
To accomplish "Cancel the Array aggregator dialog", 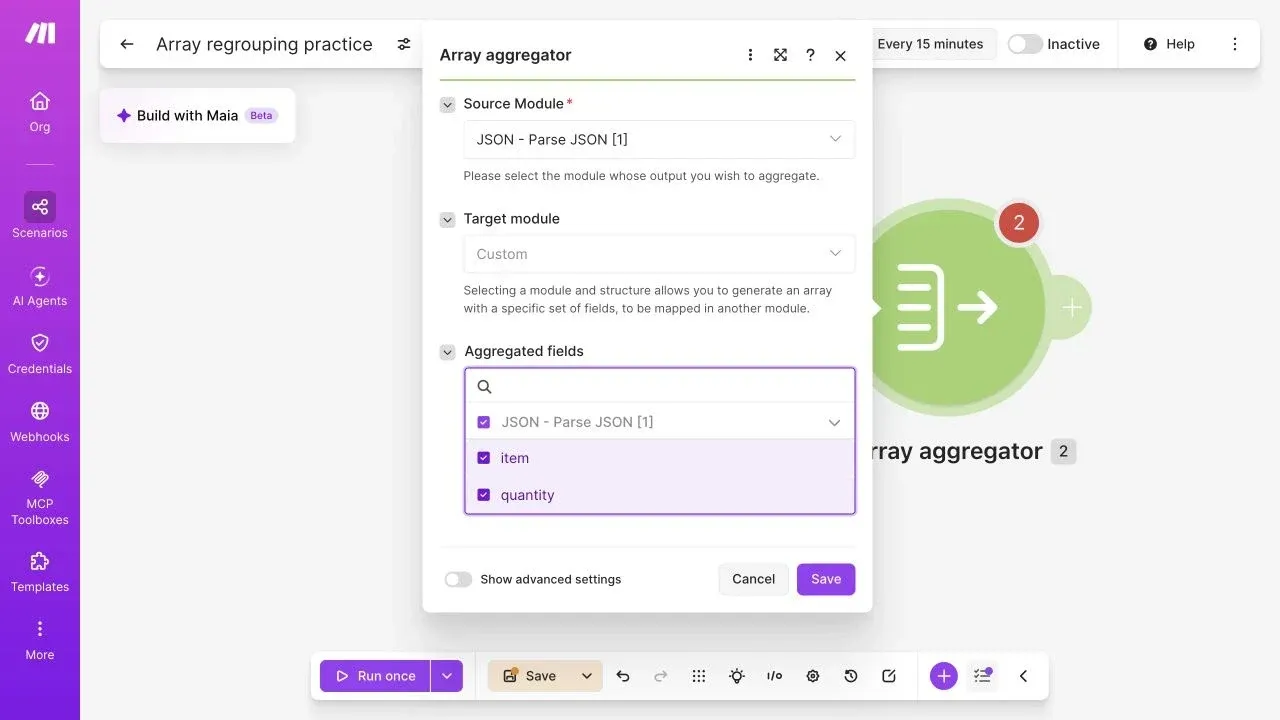I will click(x=753, y=579).
